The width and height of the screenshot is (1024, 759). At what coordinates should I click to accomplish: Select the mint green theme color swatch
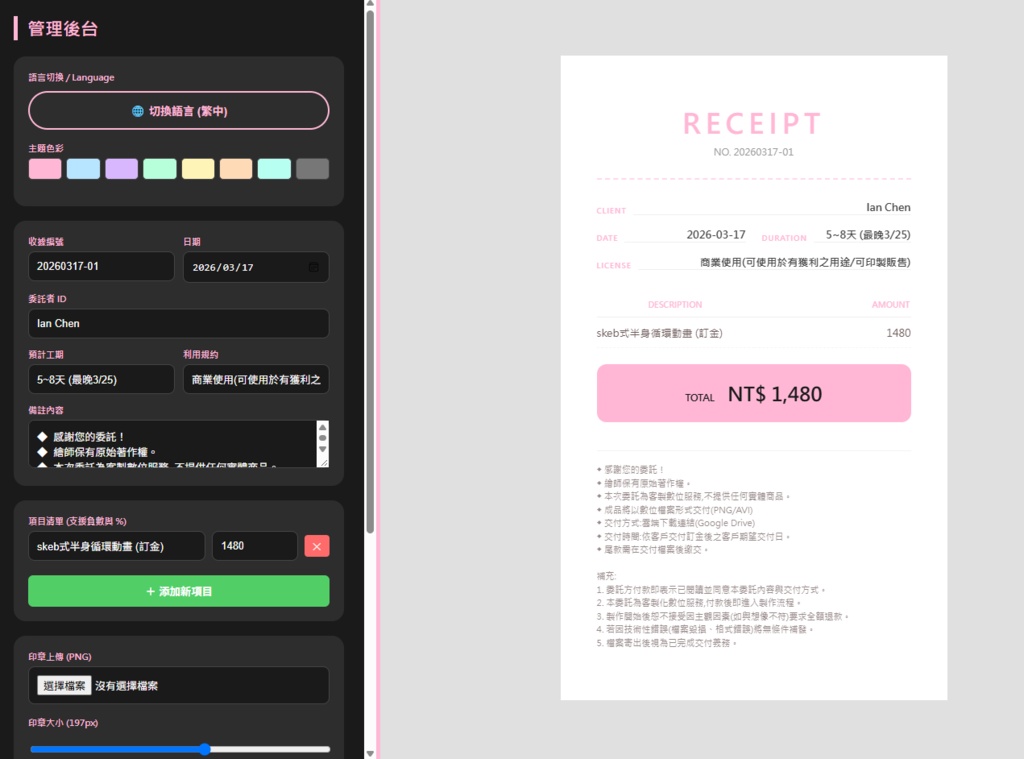coord(160,169)
